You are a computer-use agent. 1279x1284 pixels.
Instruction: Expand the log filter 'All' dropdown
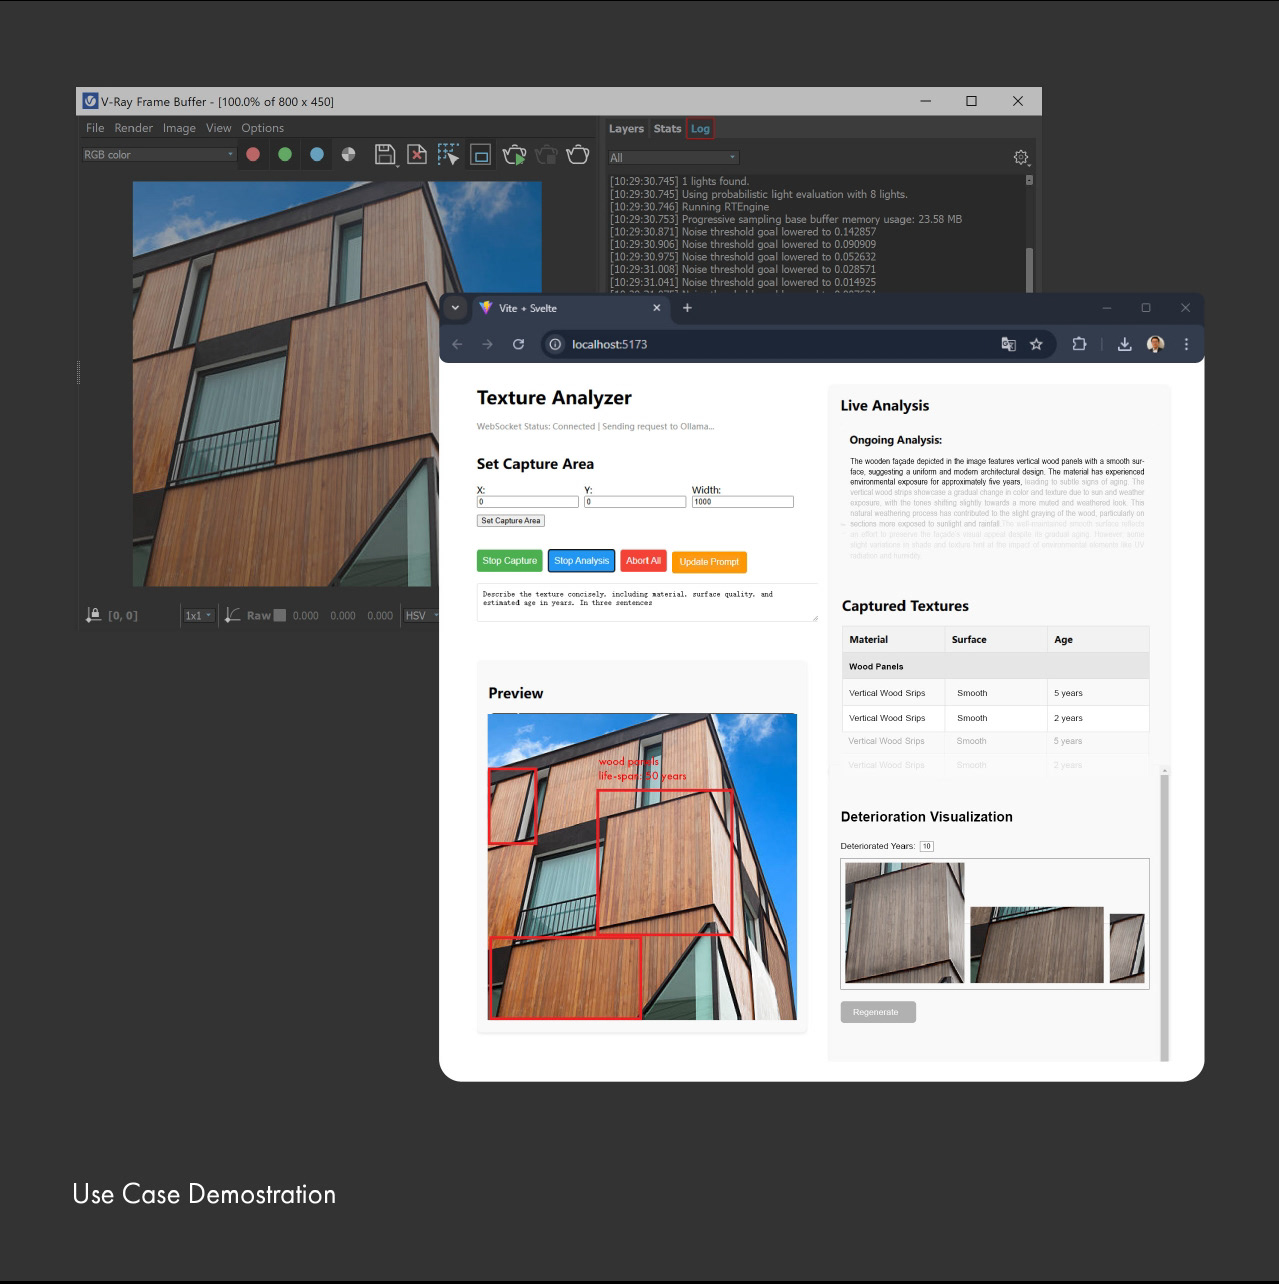pos(673,157)
